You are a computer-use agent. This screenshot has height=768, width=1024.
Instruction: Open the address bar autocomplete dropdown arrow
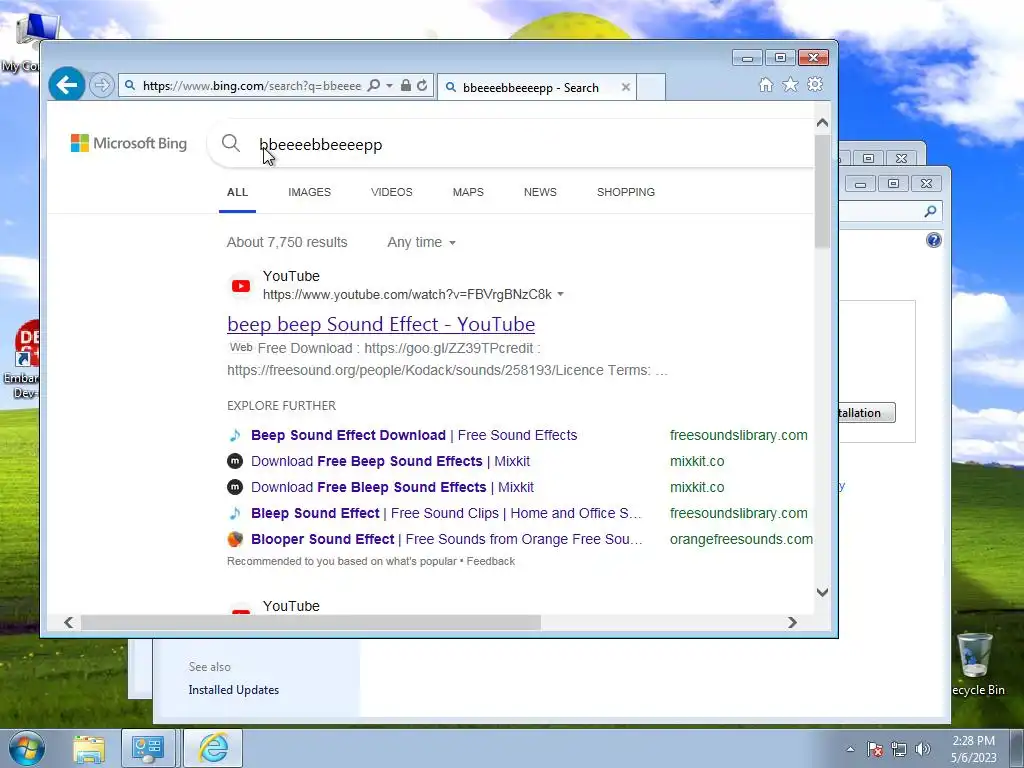(389, 86)
